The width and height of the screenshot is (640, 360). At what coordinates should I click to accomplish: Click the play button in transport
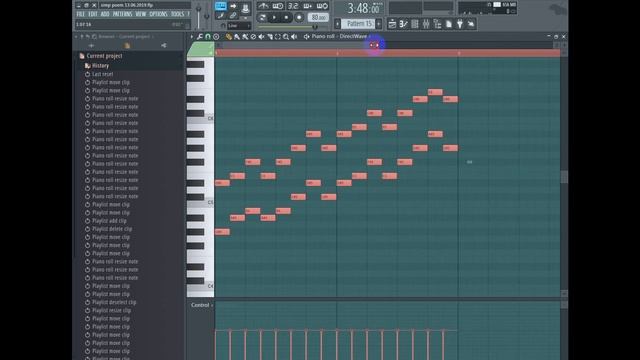pos(274,18)
